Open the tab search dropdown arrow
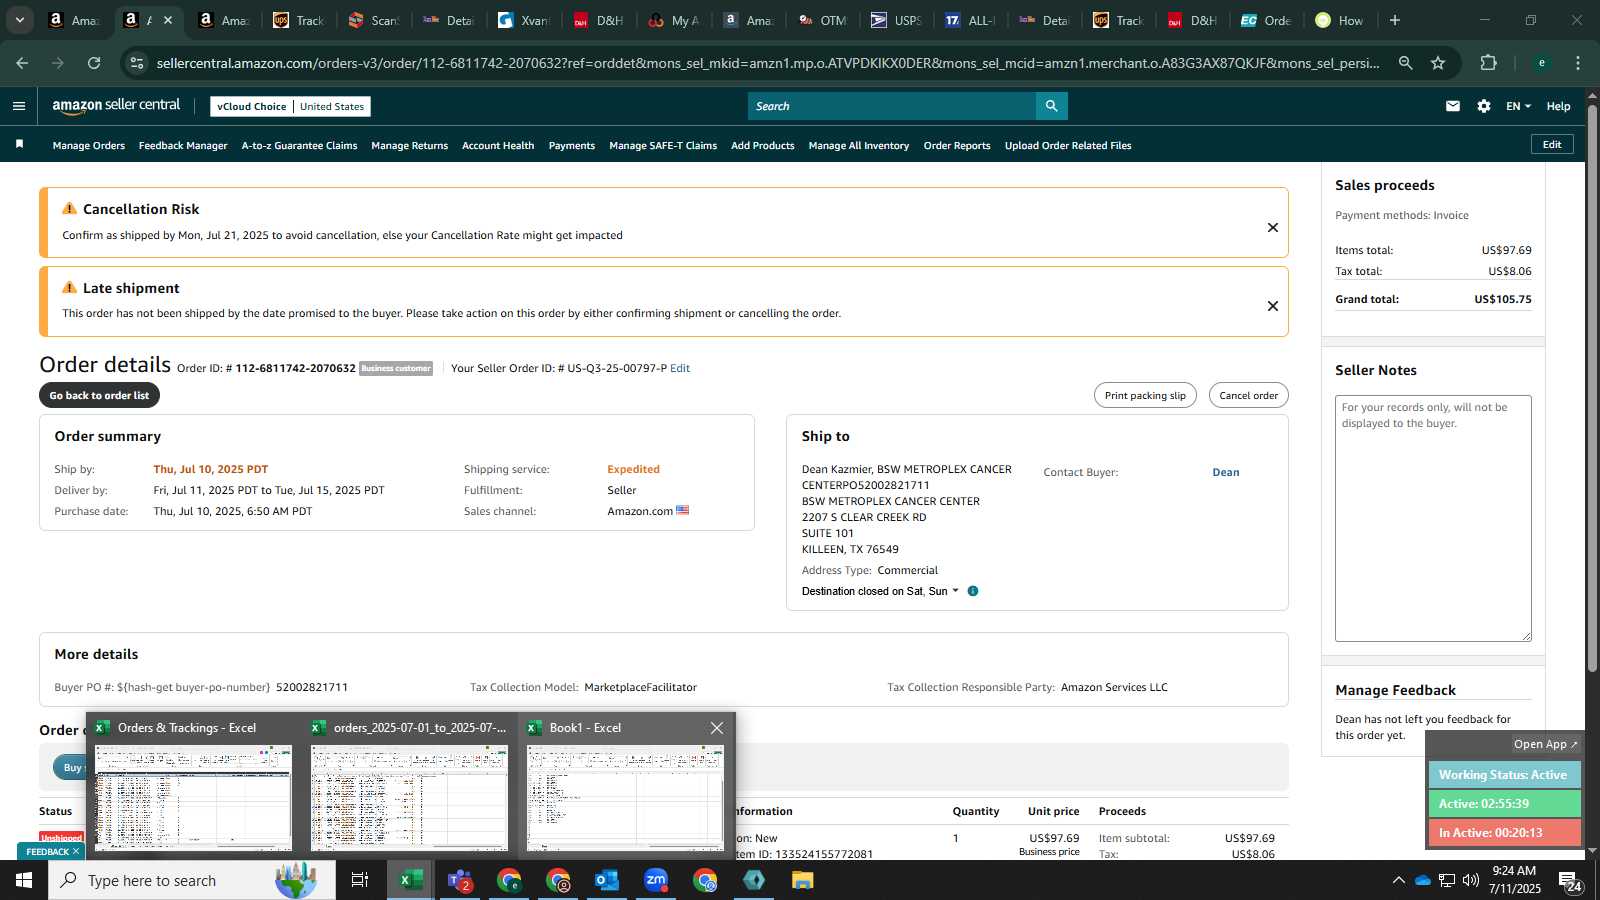 point(19,20)
